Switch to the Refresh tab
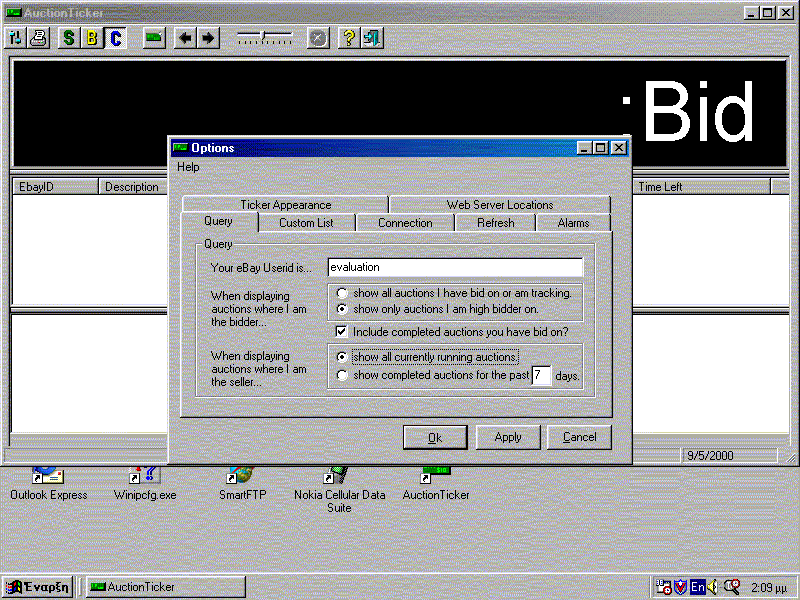This screenshot has width=800, height=600. pos(496,223)
